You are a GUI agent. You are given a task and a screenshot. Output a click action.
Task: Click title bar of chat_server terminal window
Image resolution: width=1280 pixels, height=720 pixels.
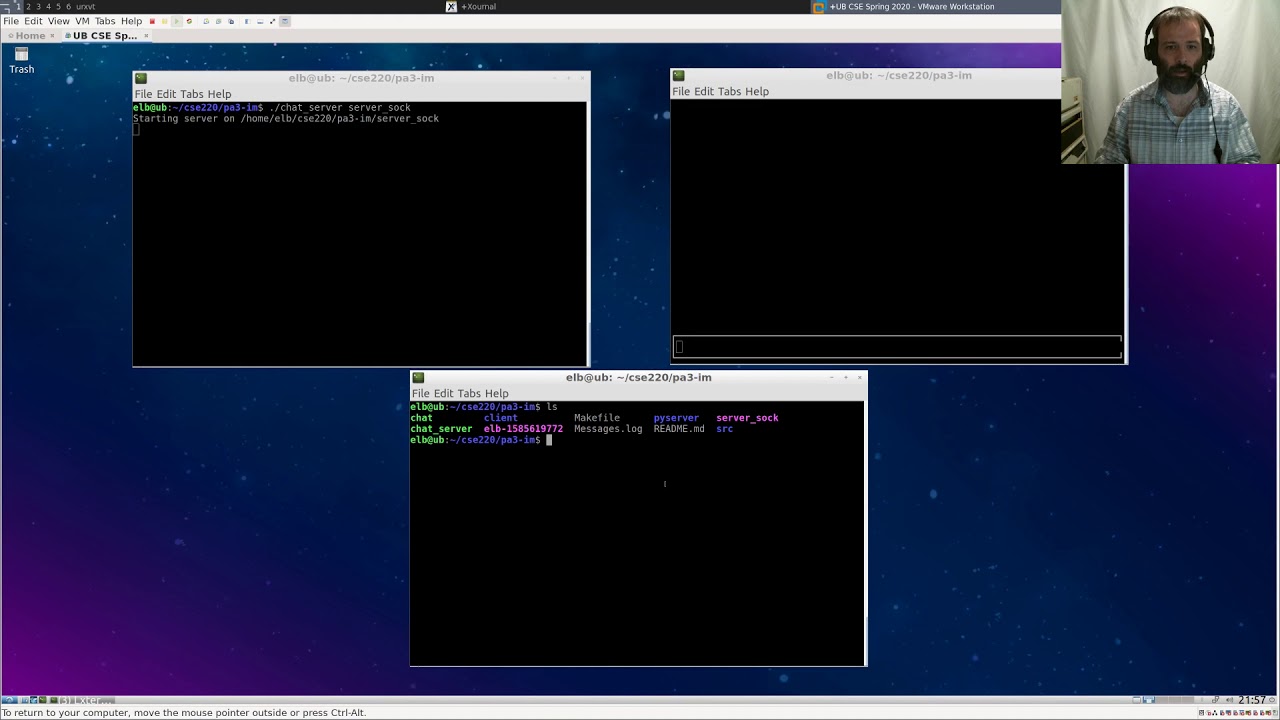point(361,78)
